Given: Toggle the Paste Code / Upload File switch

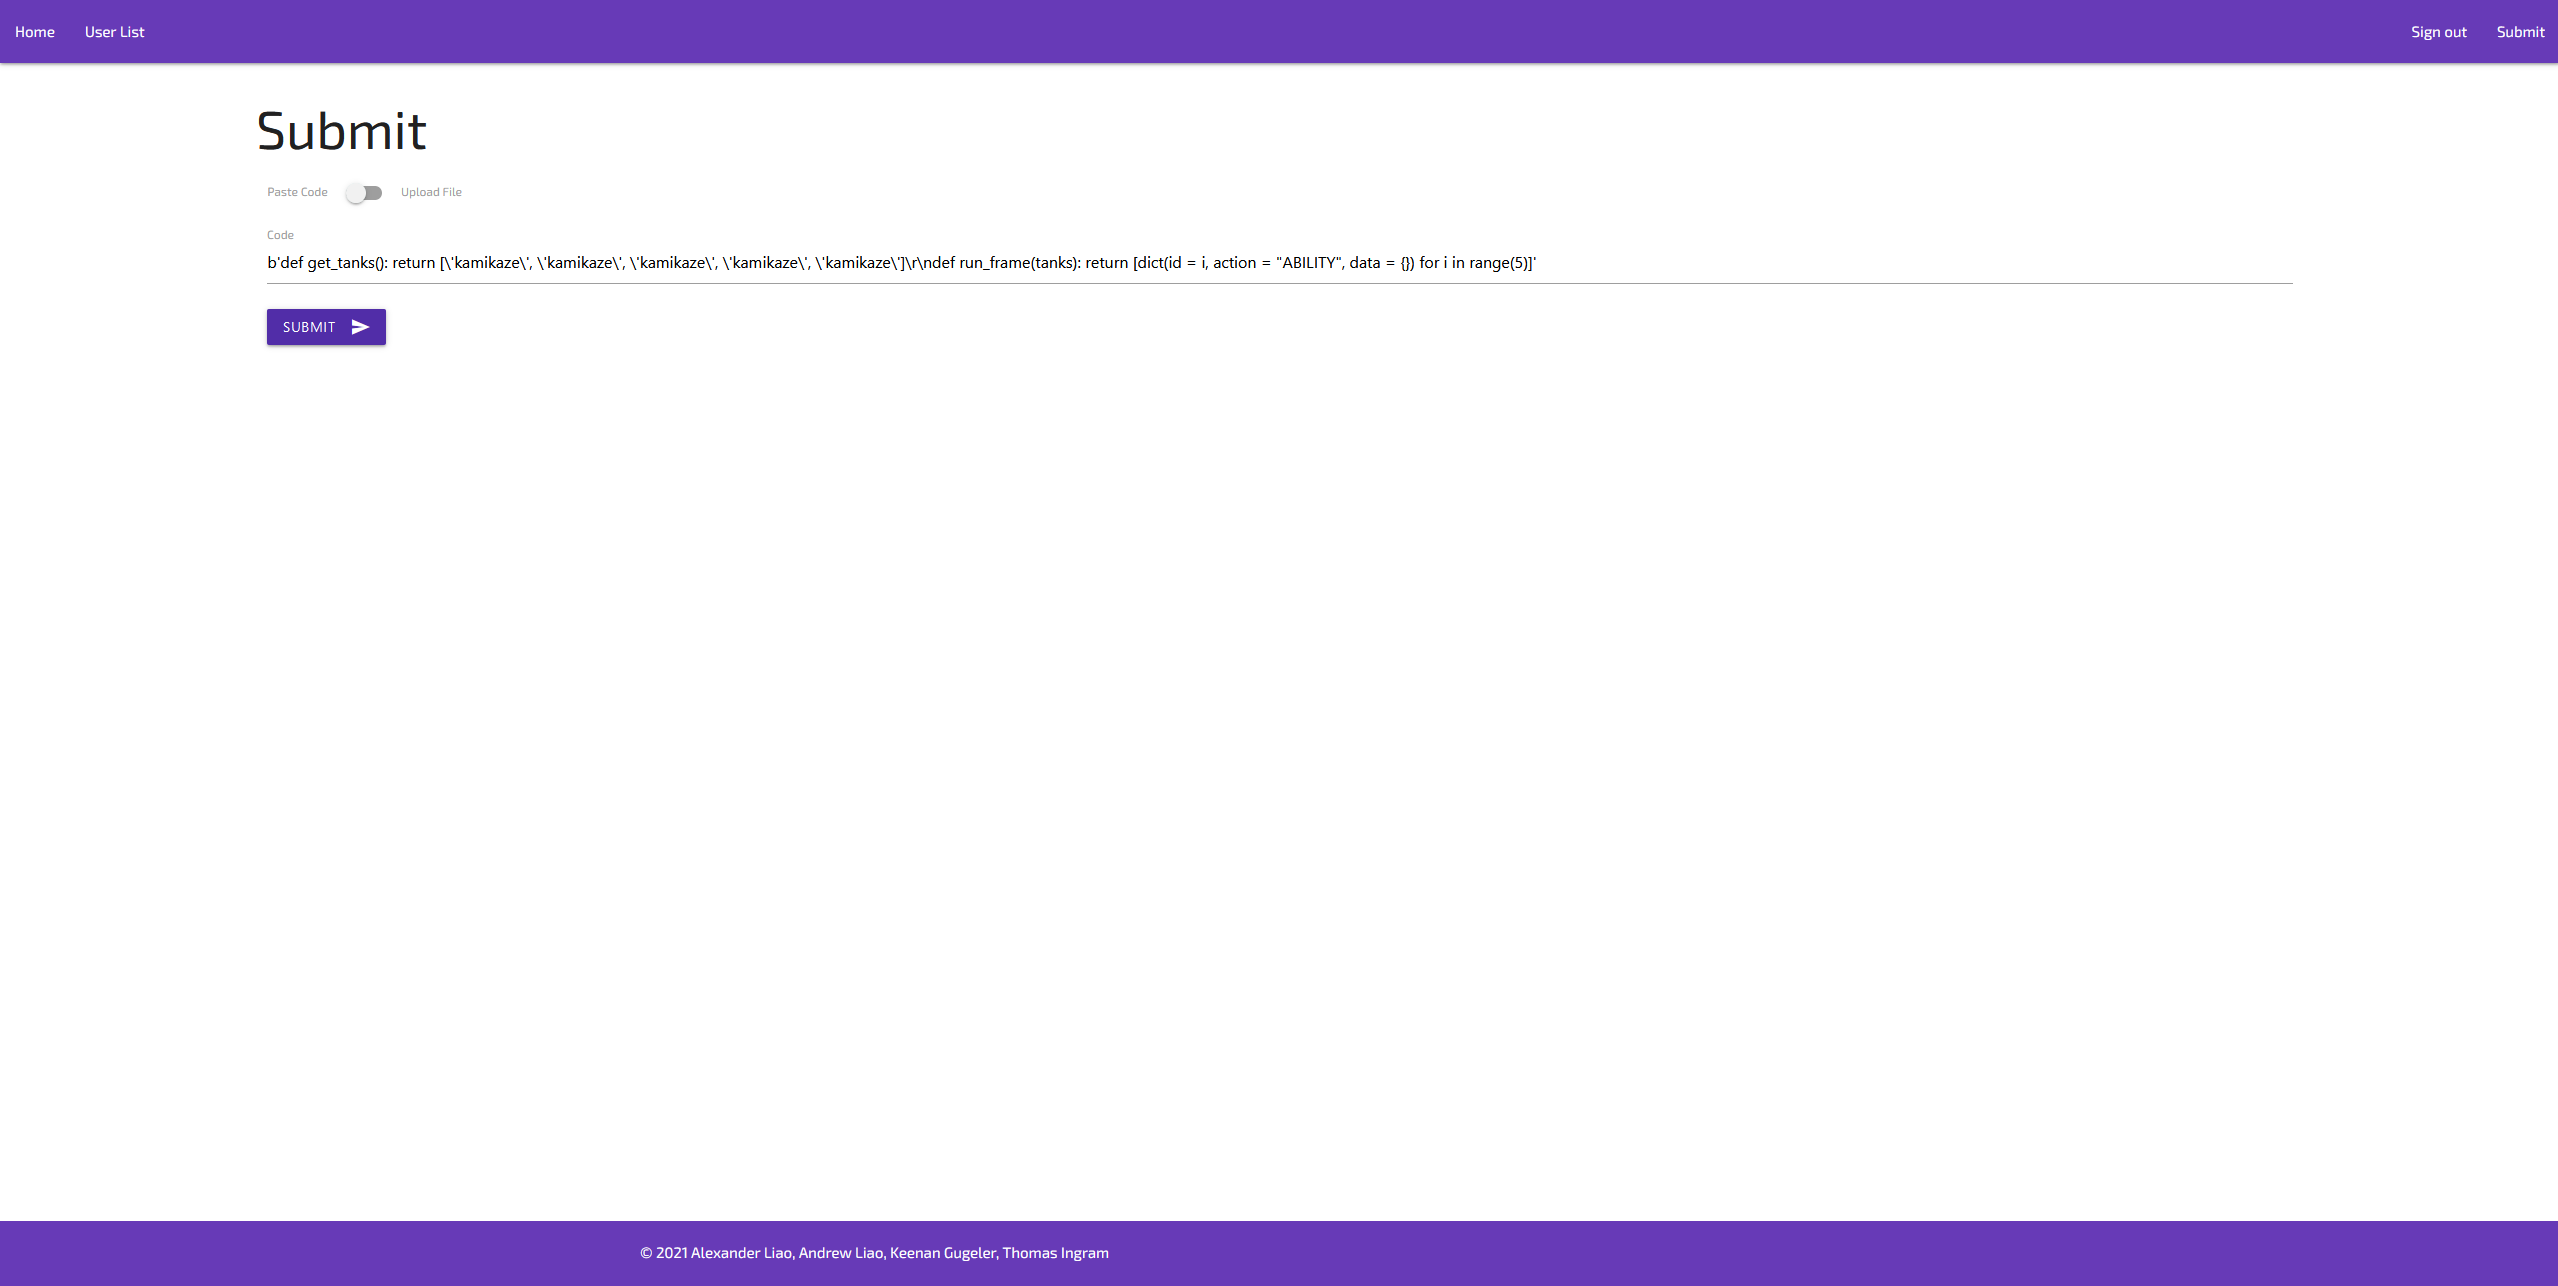Looking at the screenshot, I should click(x=365, y=193).
